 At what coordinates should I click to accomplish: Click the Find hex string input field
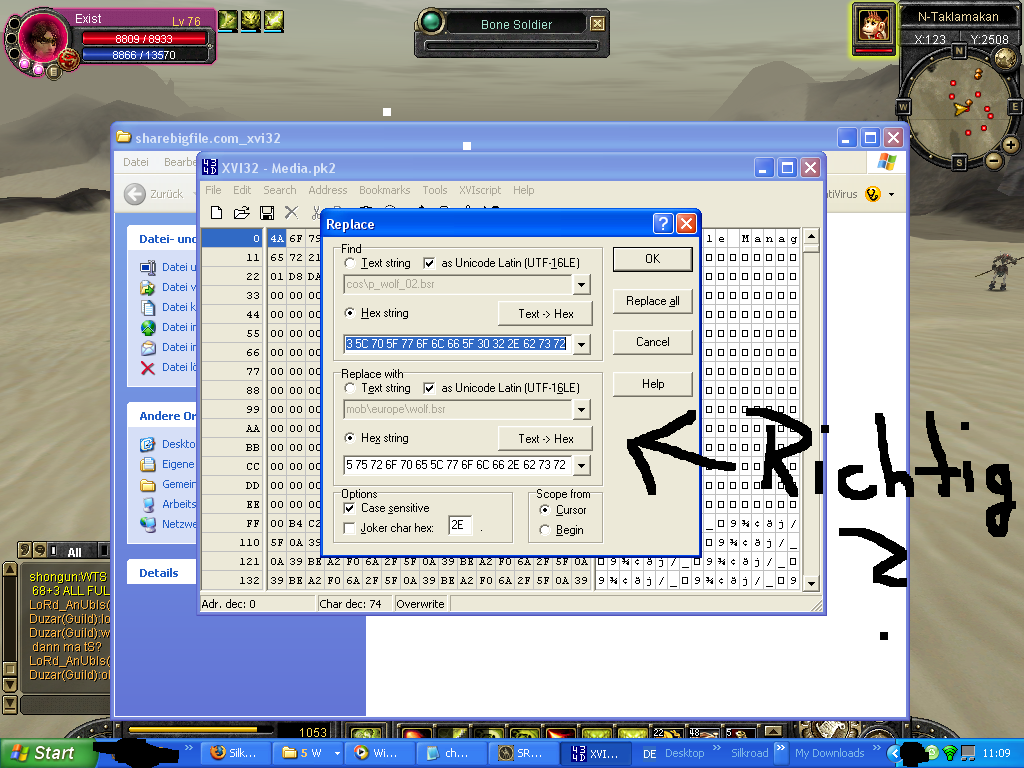[x=457, y=344]
